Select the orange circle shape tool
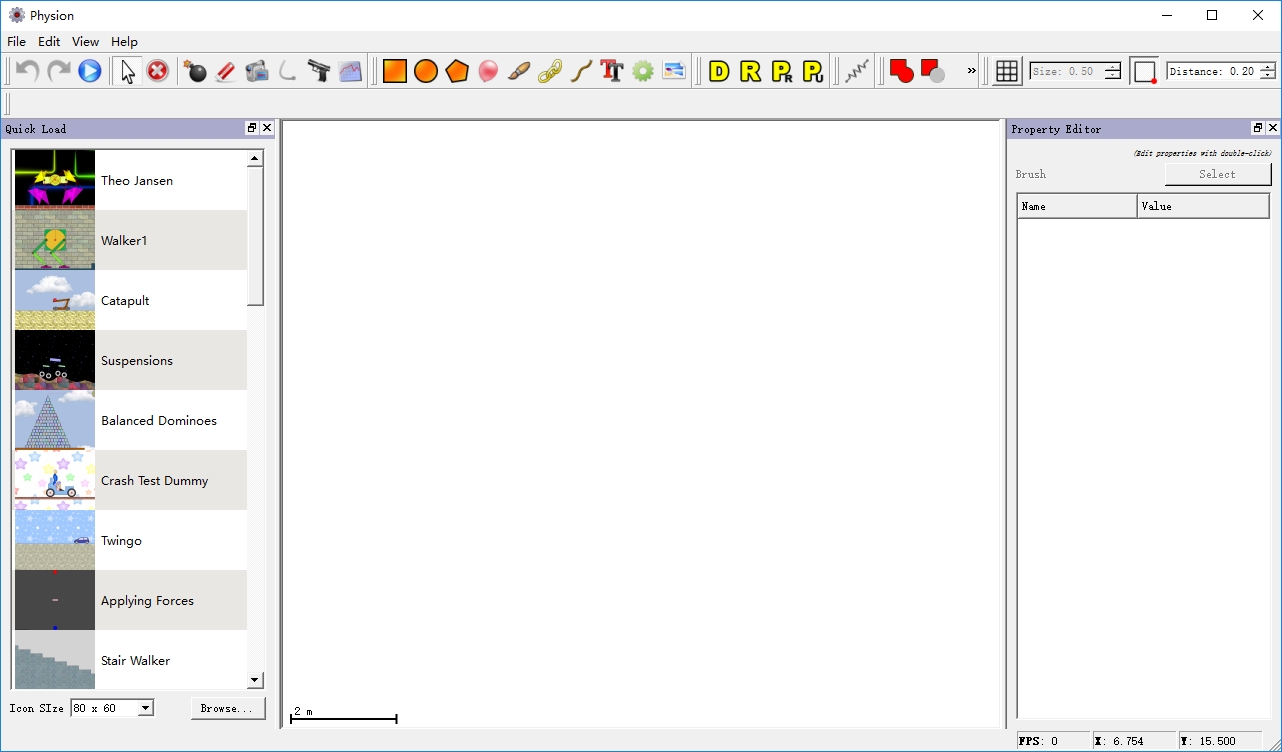1282x752 pixels. pos(426,71)
